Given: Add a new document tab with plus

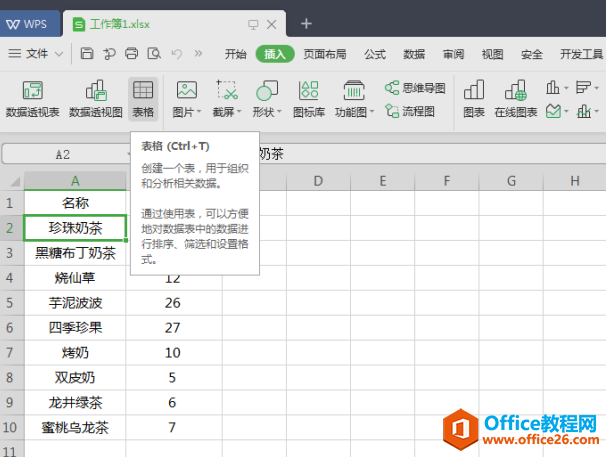Looking at the screenshot, I should (x=306, y=24).
